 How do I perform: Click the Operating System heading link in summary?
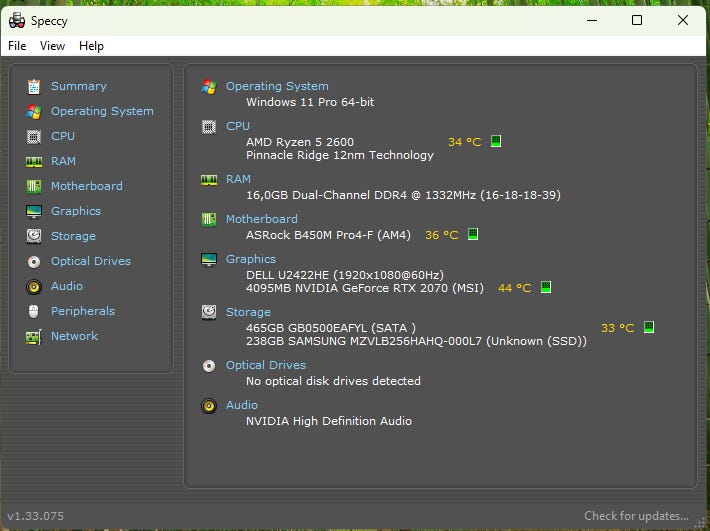[277, 86]
